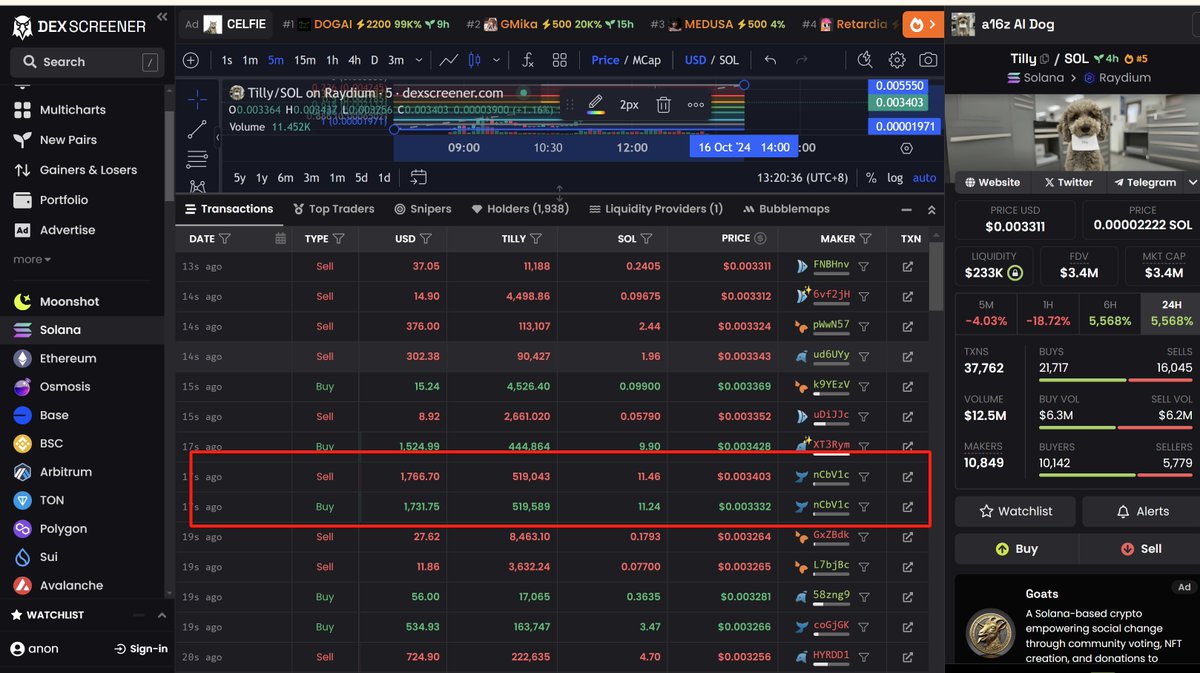The image size is (1200, 673).
Task: Filter transactions by MAKER column
Action: tap(865, 239)
